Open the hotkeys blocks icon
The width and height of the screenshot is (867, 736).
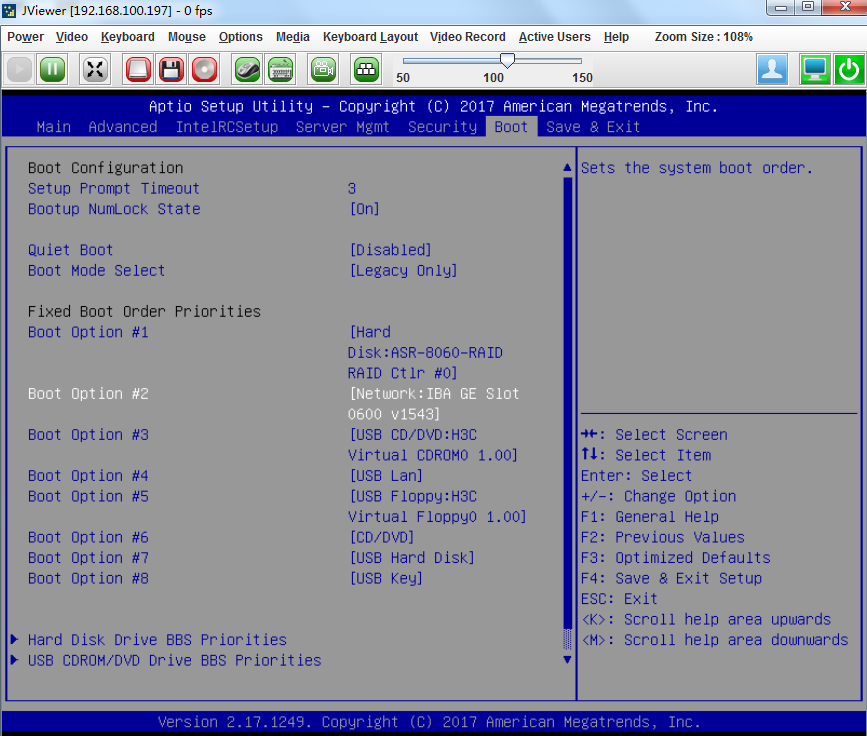tap(366, 70)
